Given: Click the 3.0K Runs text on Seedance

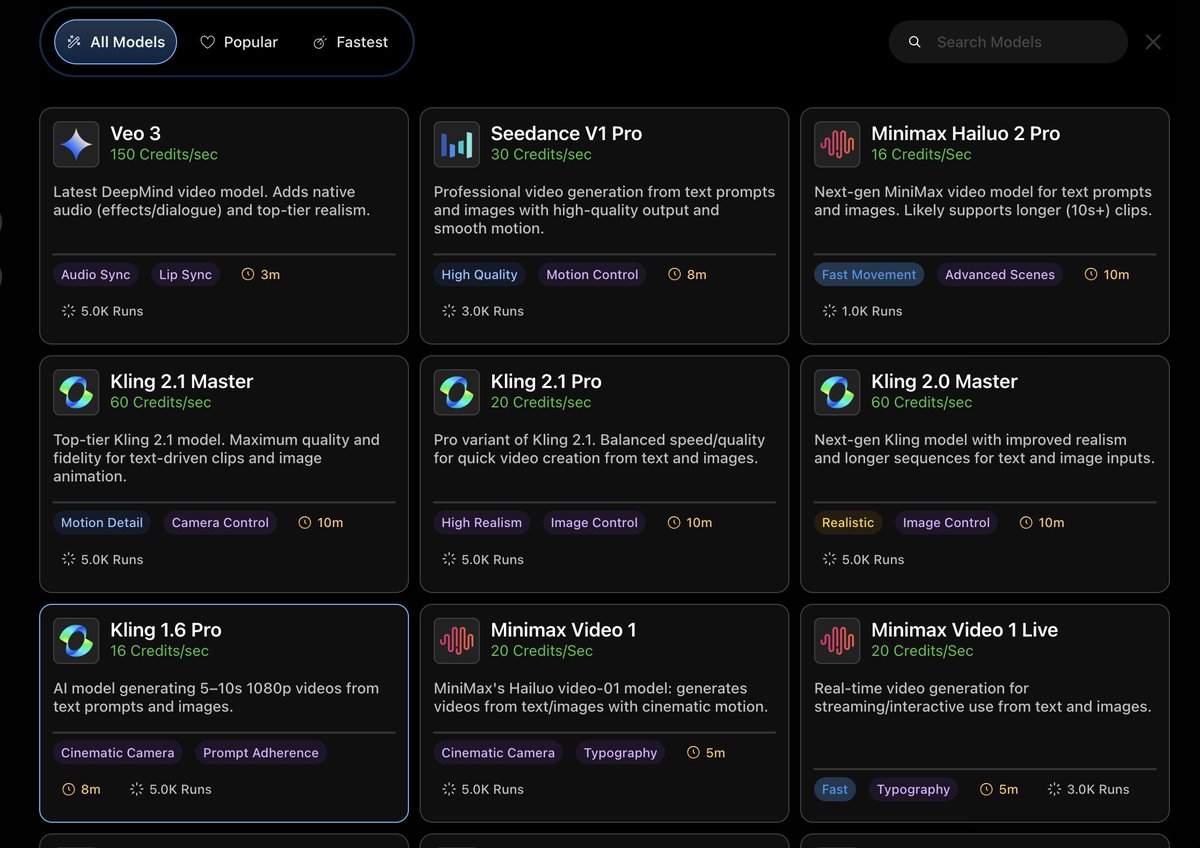Looking at the screenshot, I should coord(493,311).
